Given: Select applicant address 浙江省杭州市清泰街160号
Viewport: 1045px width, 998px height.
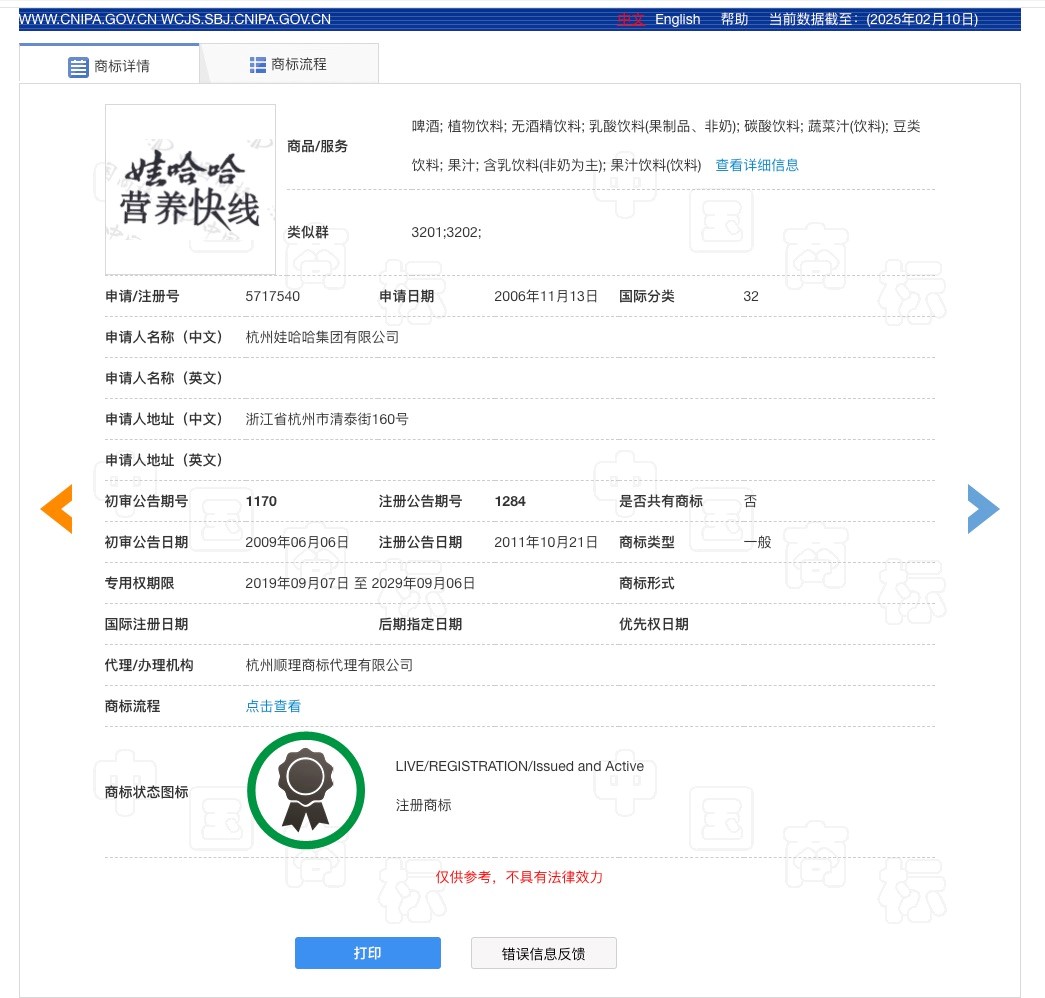Looking at the screenshot, I should (x=327, y=419).
